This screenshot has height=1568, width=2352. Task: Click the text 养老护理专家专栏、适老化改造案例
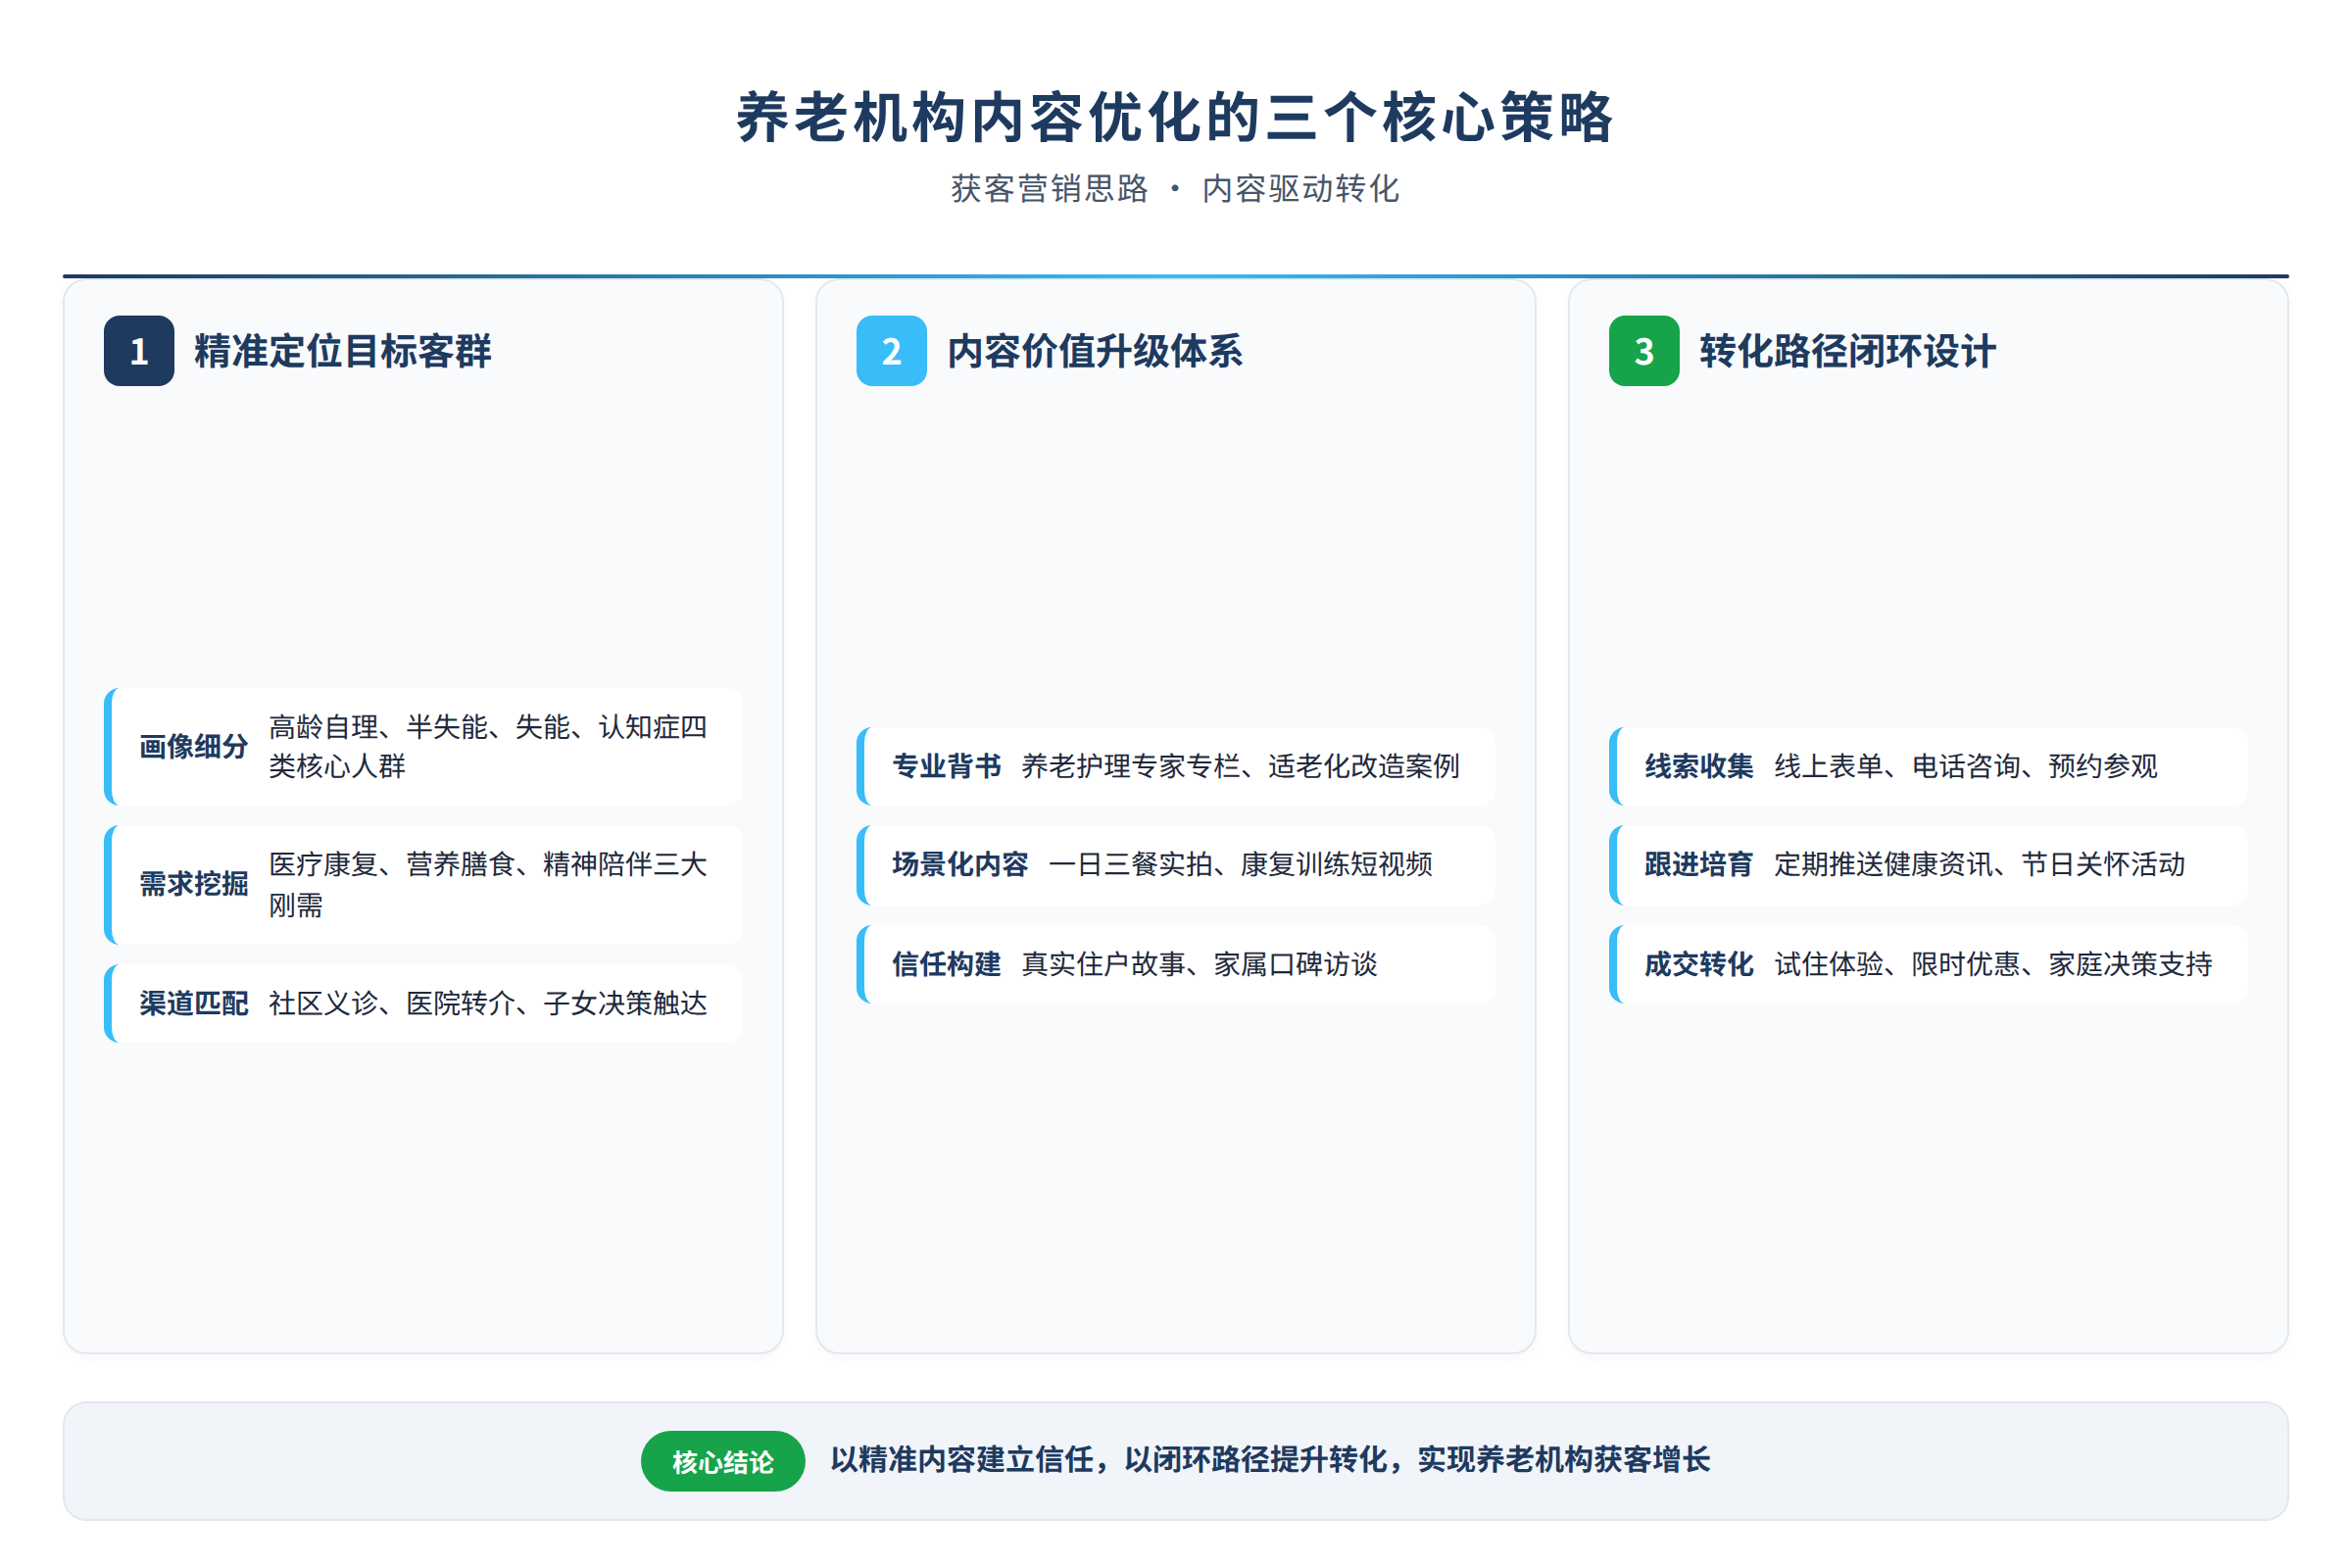(x=1240, y=766)
